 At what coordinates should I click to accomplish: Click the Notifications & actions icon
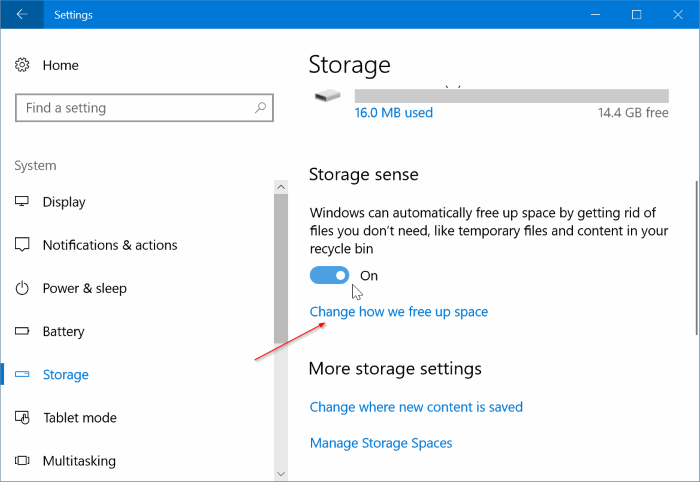(22, 245)
